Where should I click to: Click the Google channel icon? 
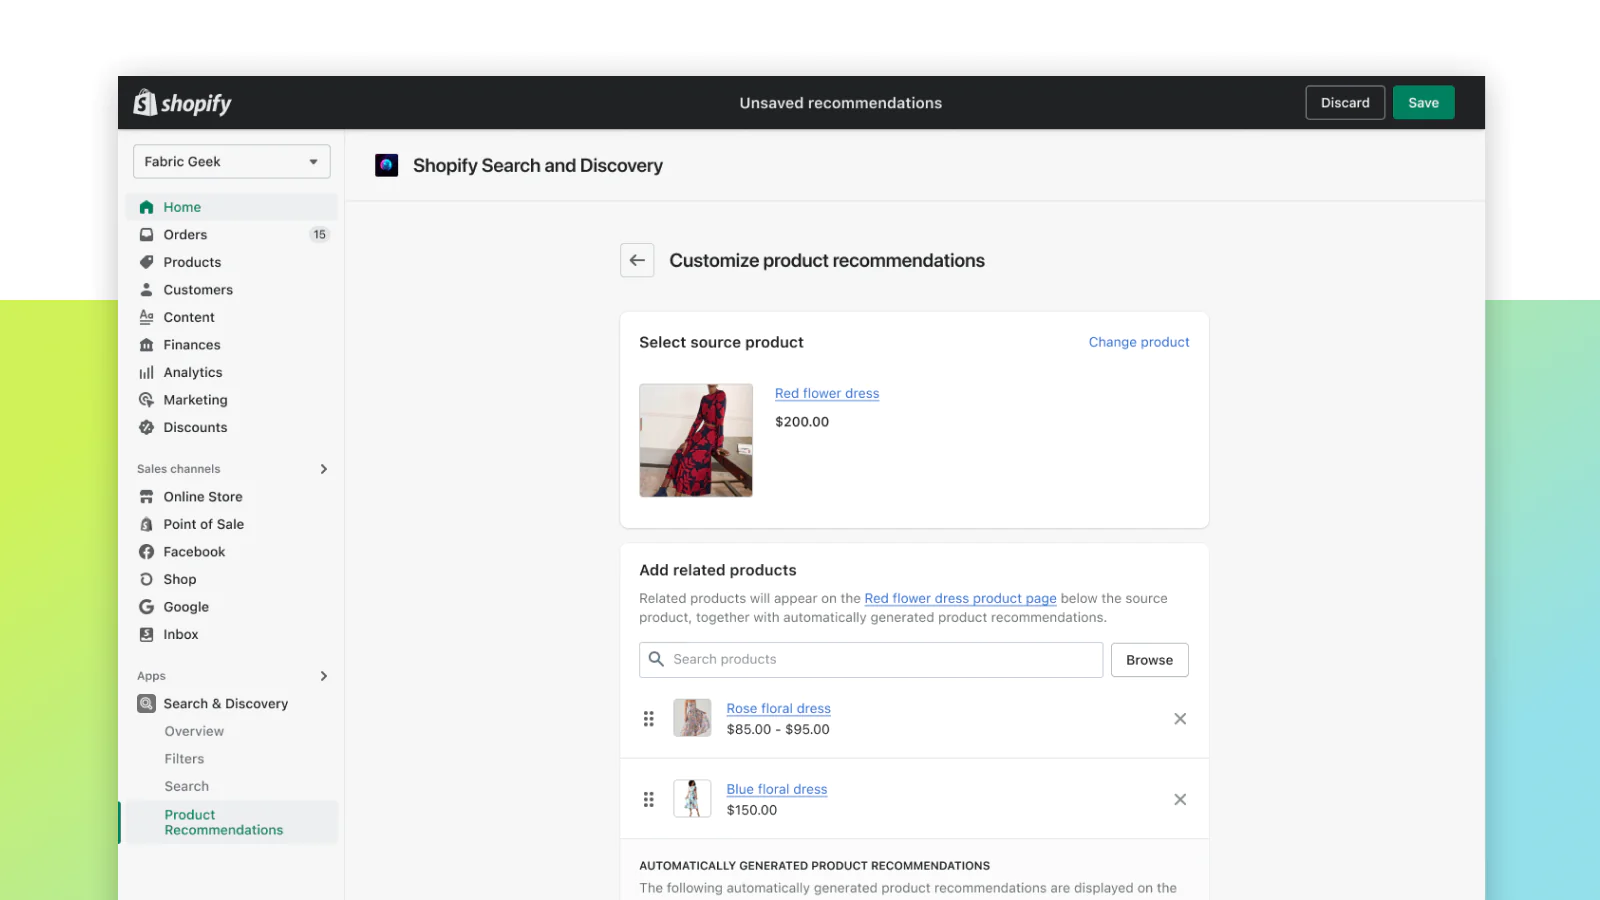pos(146,606)
